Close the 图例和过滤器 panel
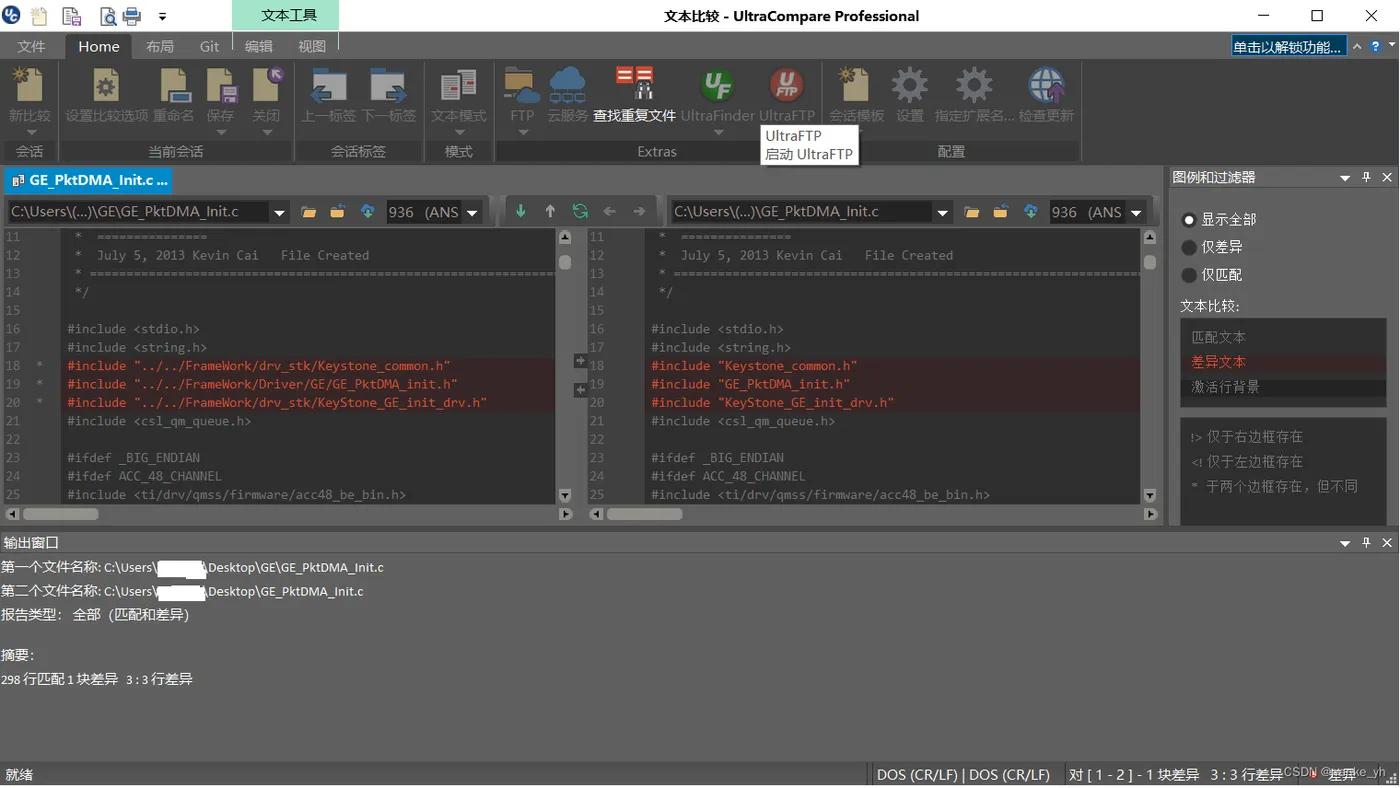Viewport: 1400px width, 788px height. coord(1387,177)
